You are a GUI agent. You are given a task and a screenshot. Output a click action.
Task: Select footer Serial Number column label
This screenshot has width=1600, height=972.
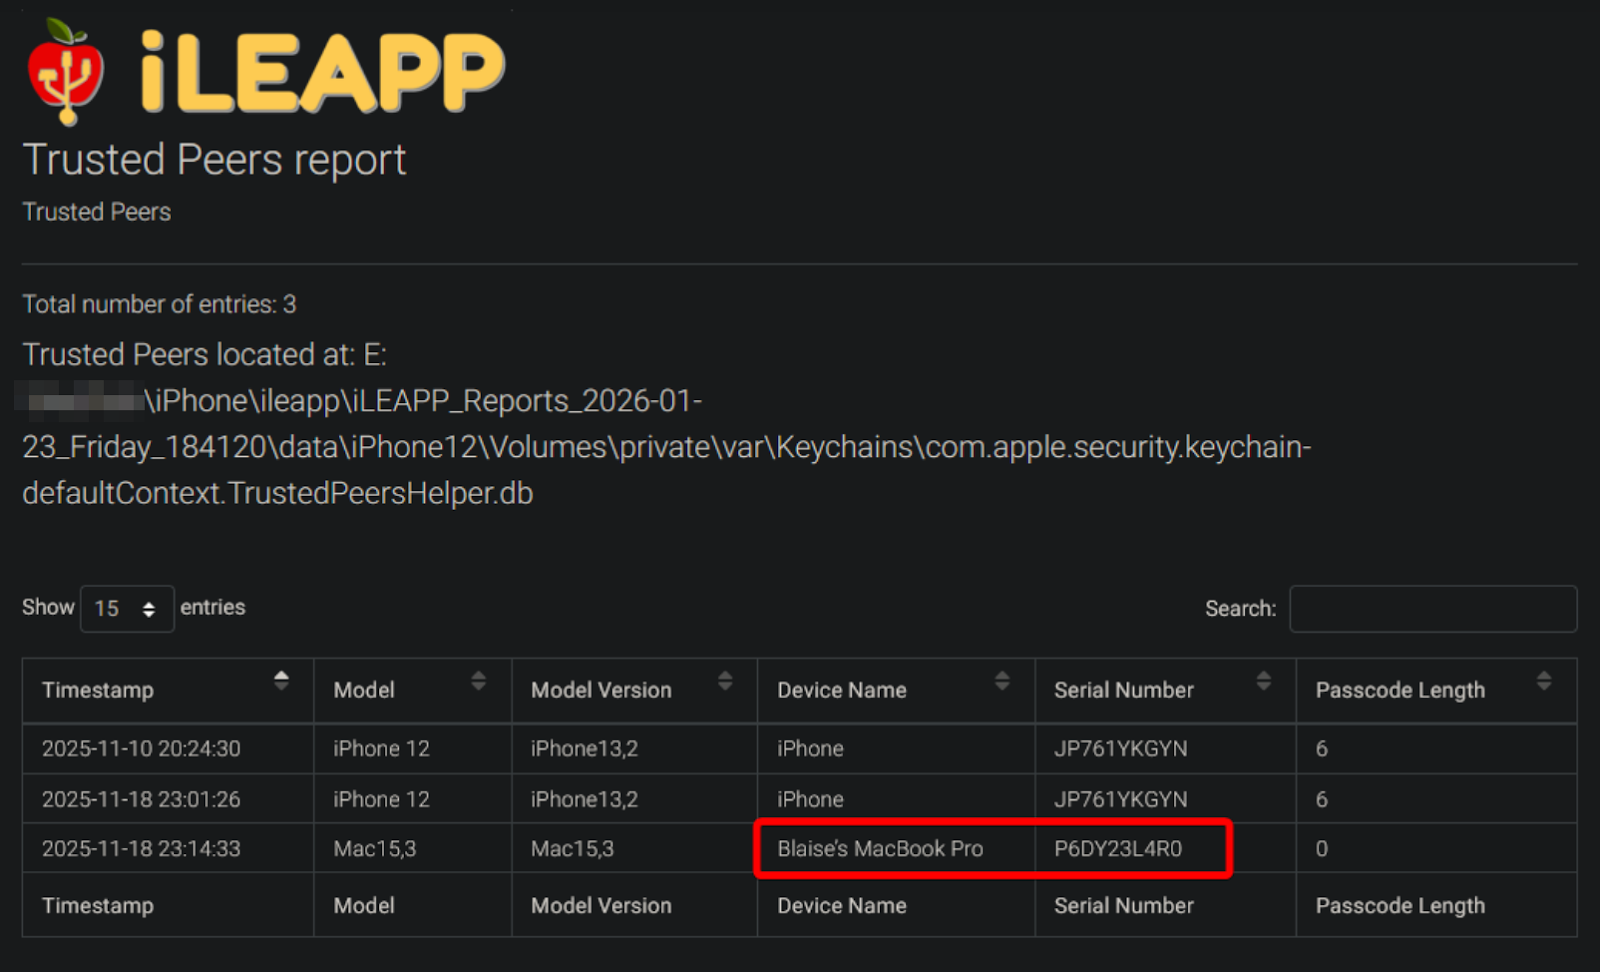point(1124,905)
